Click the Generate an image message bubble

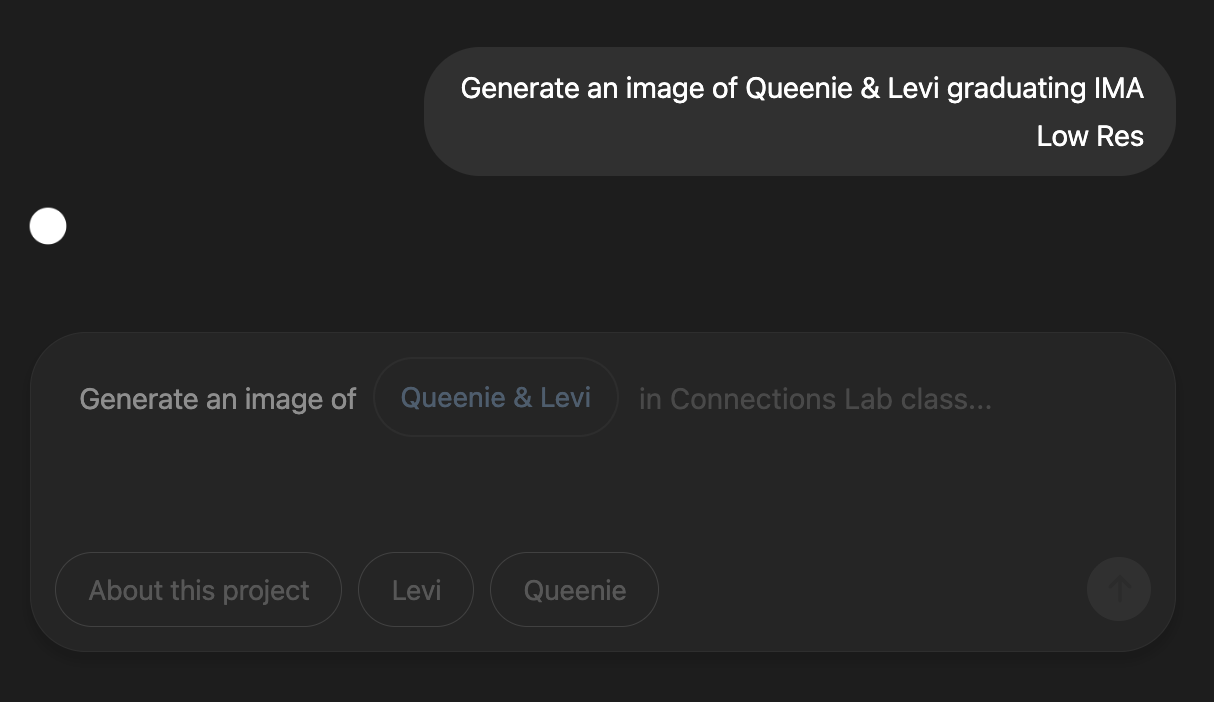(x=800, y=111)
